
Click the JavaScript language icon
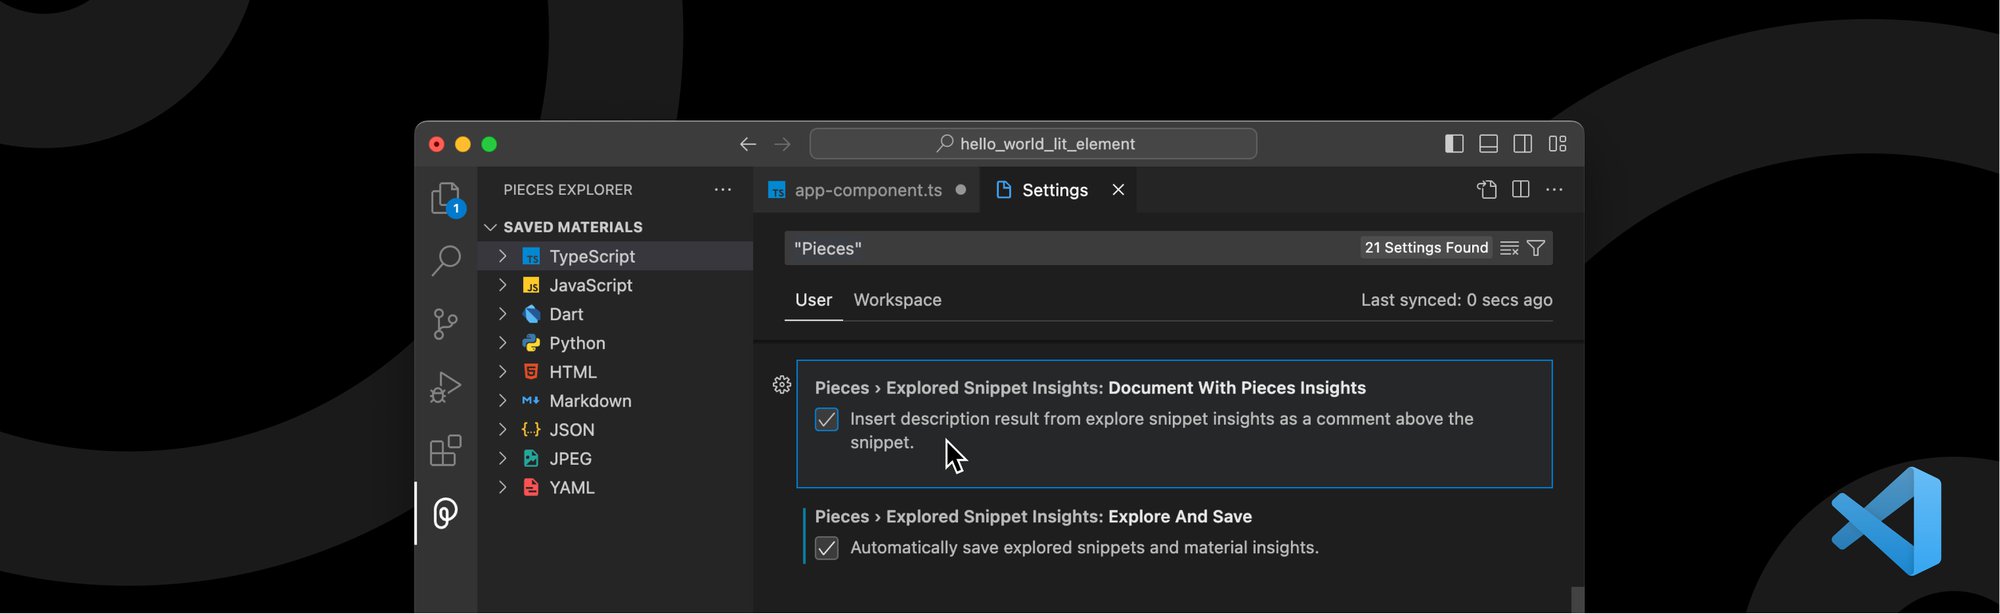[531, 286]
